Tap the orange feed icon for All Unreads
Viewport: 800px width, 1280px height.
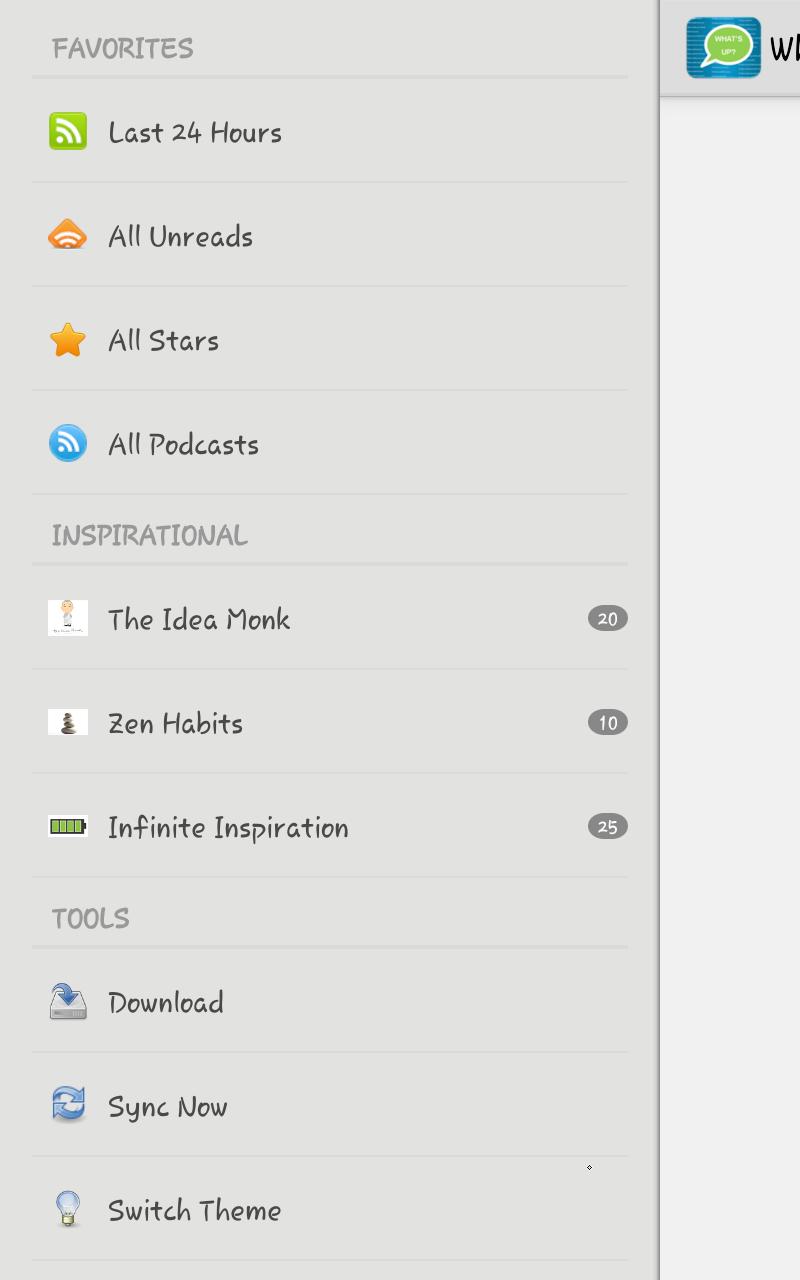(68, 235)
